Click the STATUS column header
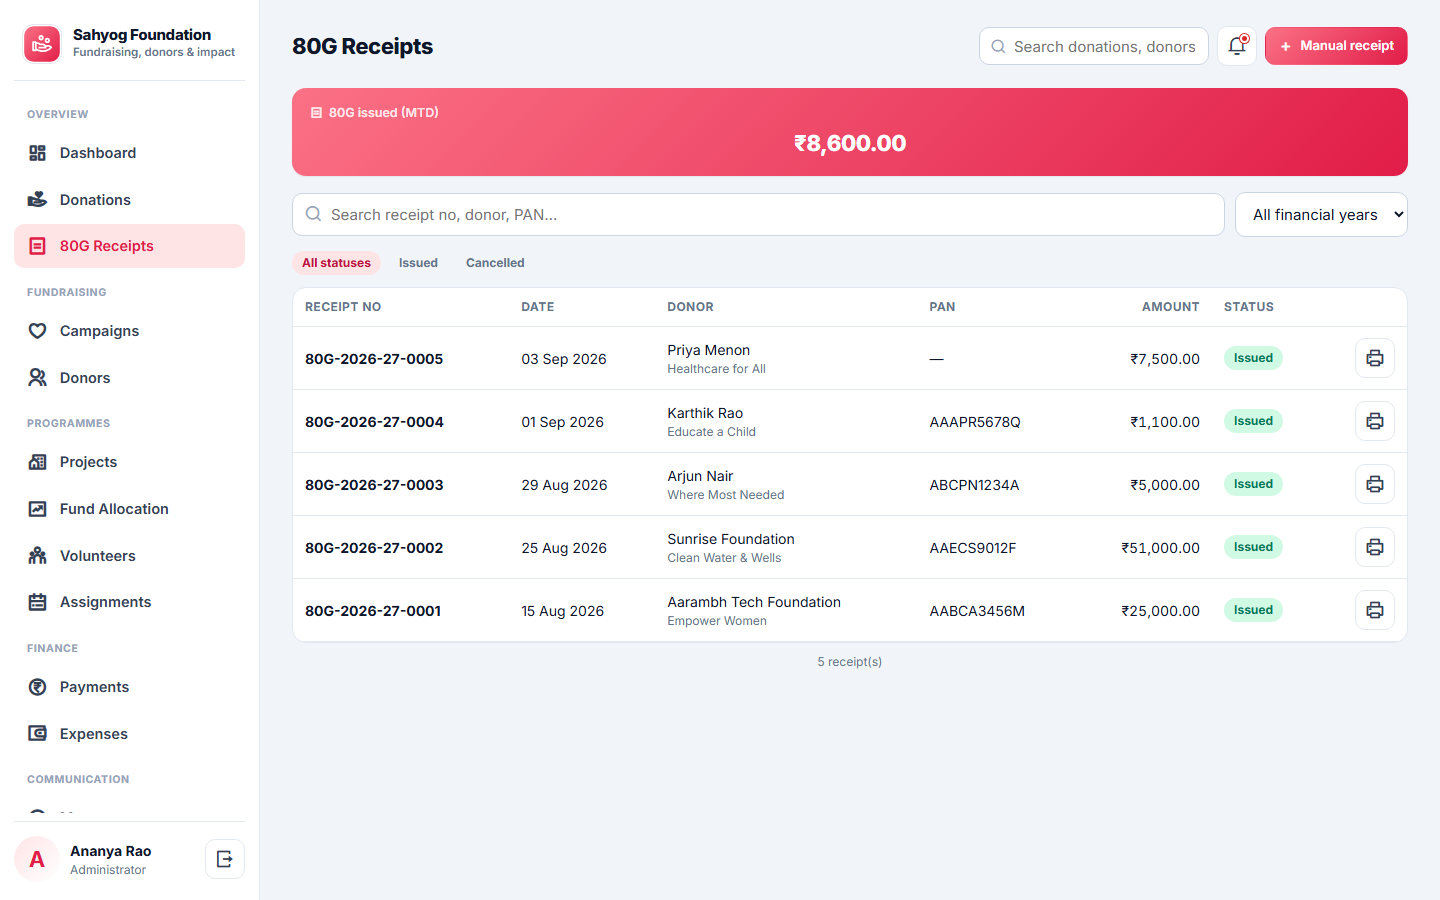 (1249, 307)
